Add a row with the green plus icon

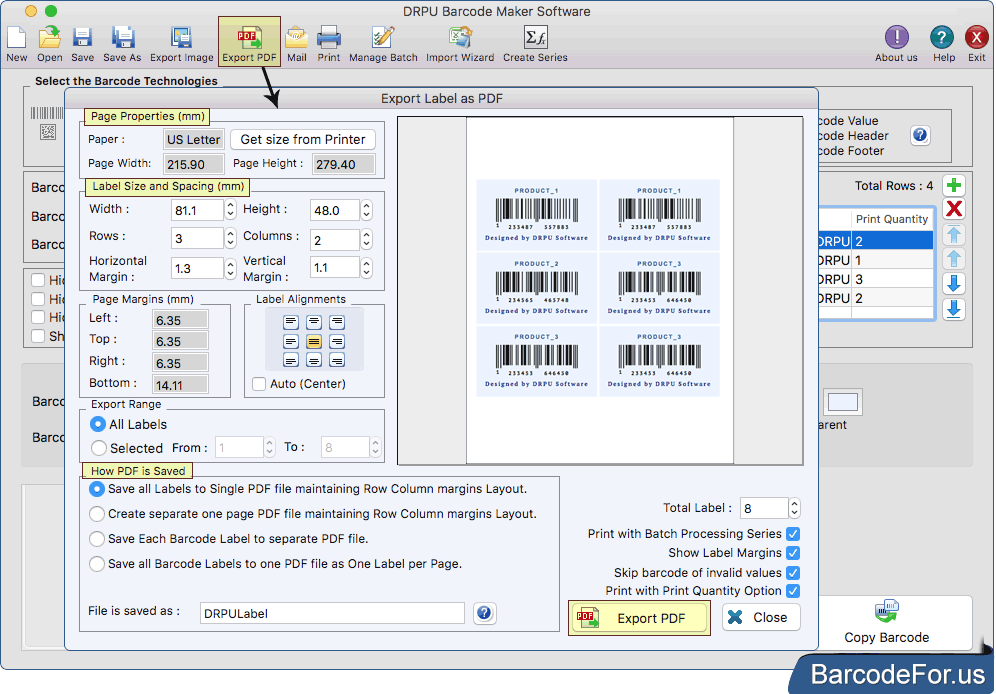(x=953, y=185)
